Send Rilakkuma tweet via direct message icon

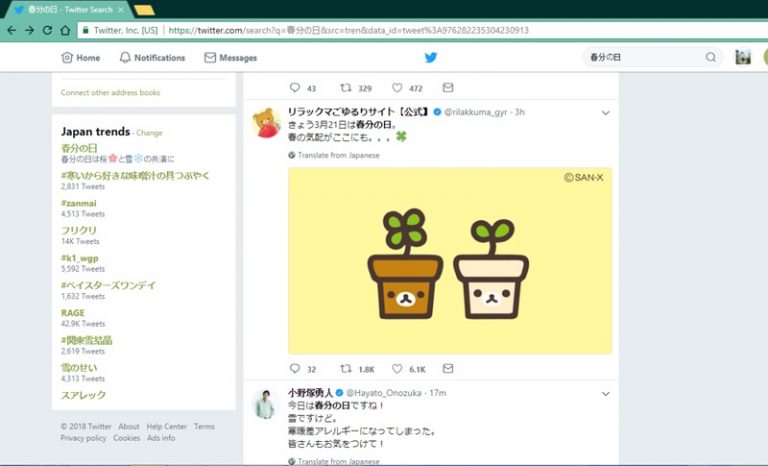(x=448, y=368)
